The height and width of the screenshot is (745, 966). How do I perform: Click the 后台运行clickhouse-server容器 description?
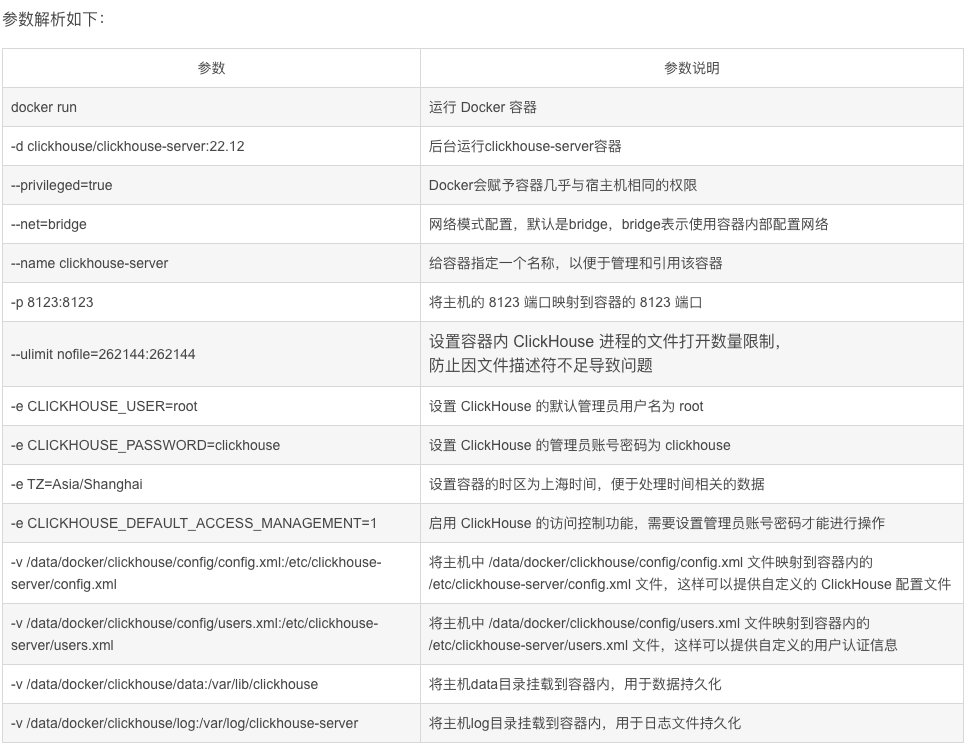tap(692, 146)
